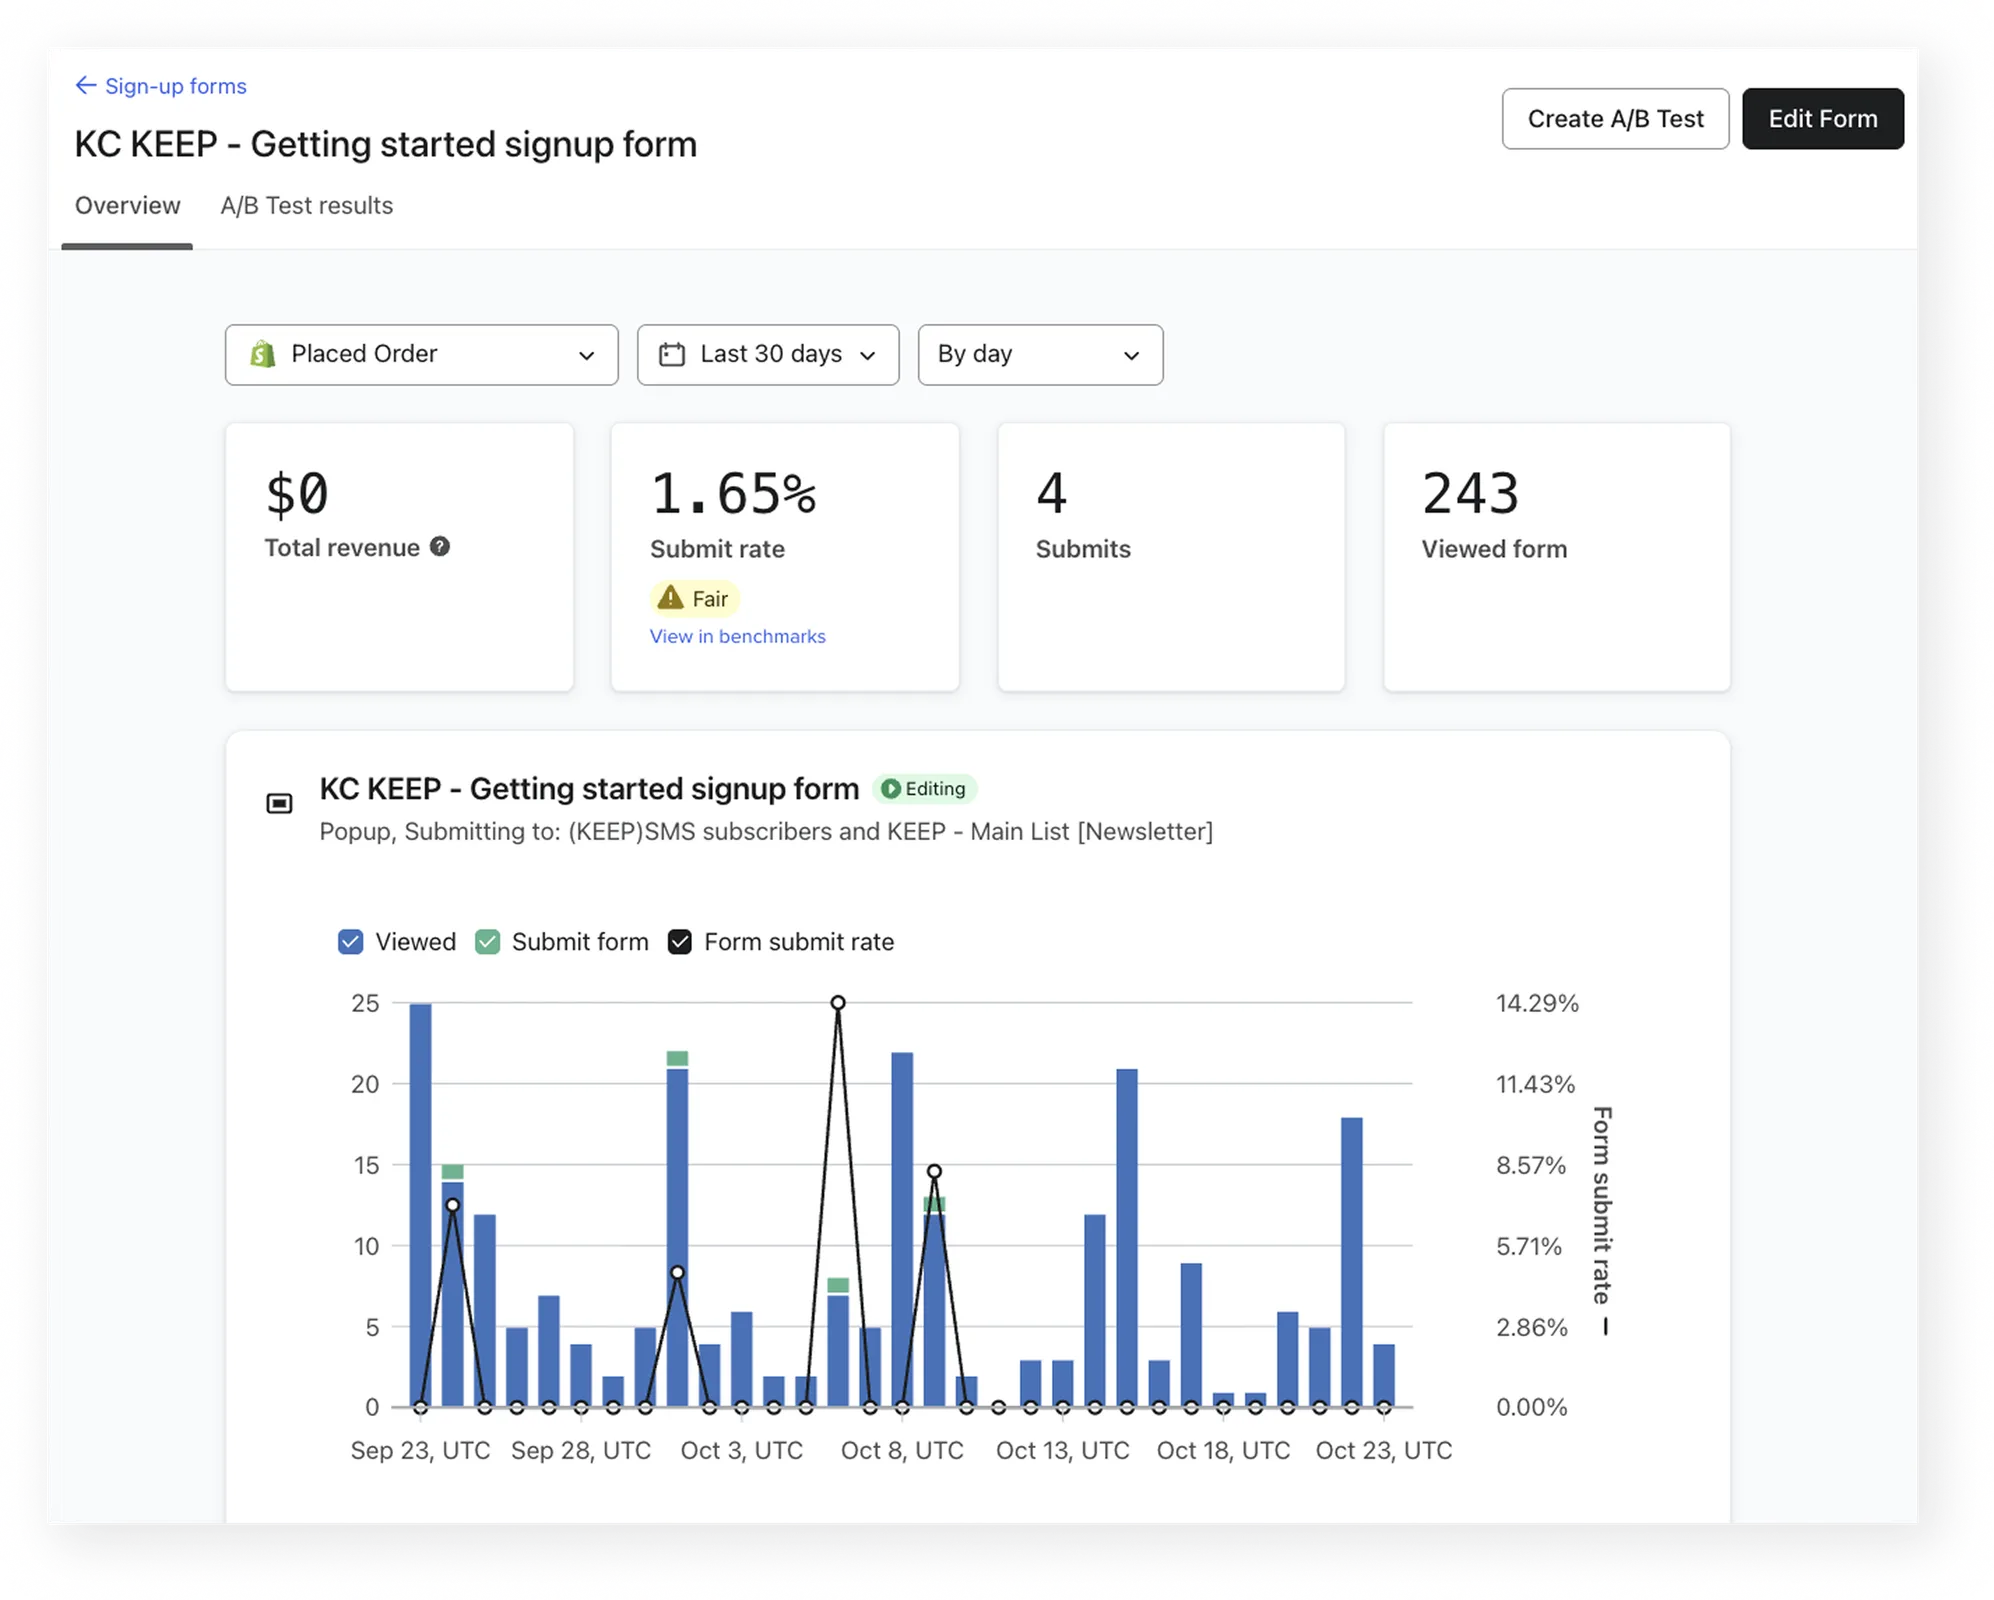The height and width of the screenshot is (1600, 1994).
Task: Toggle the Submit form checkbox
Action: (488, 942)
